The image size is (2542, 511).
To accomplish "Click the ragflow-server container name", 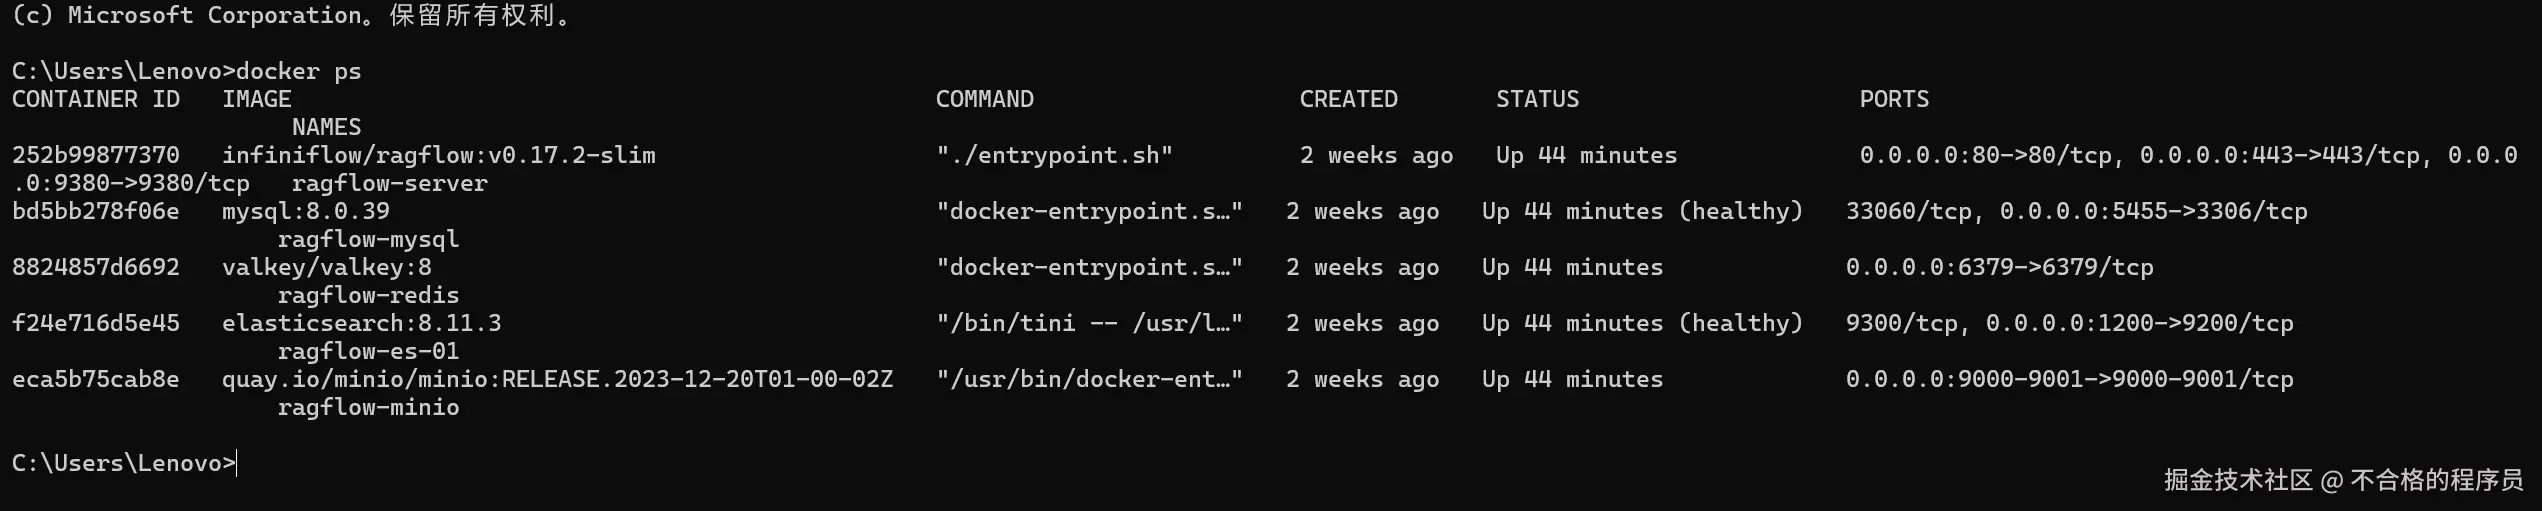I will pos(389,183).
